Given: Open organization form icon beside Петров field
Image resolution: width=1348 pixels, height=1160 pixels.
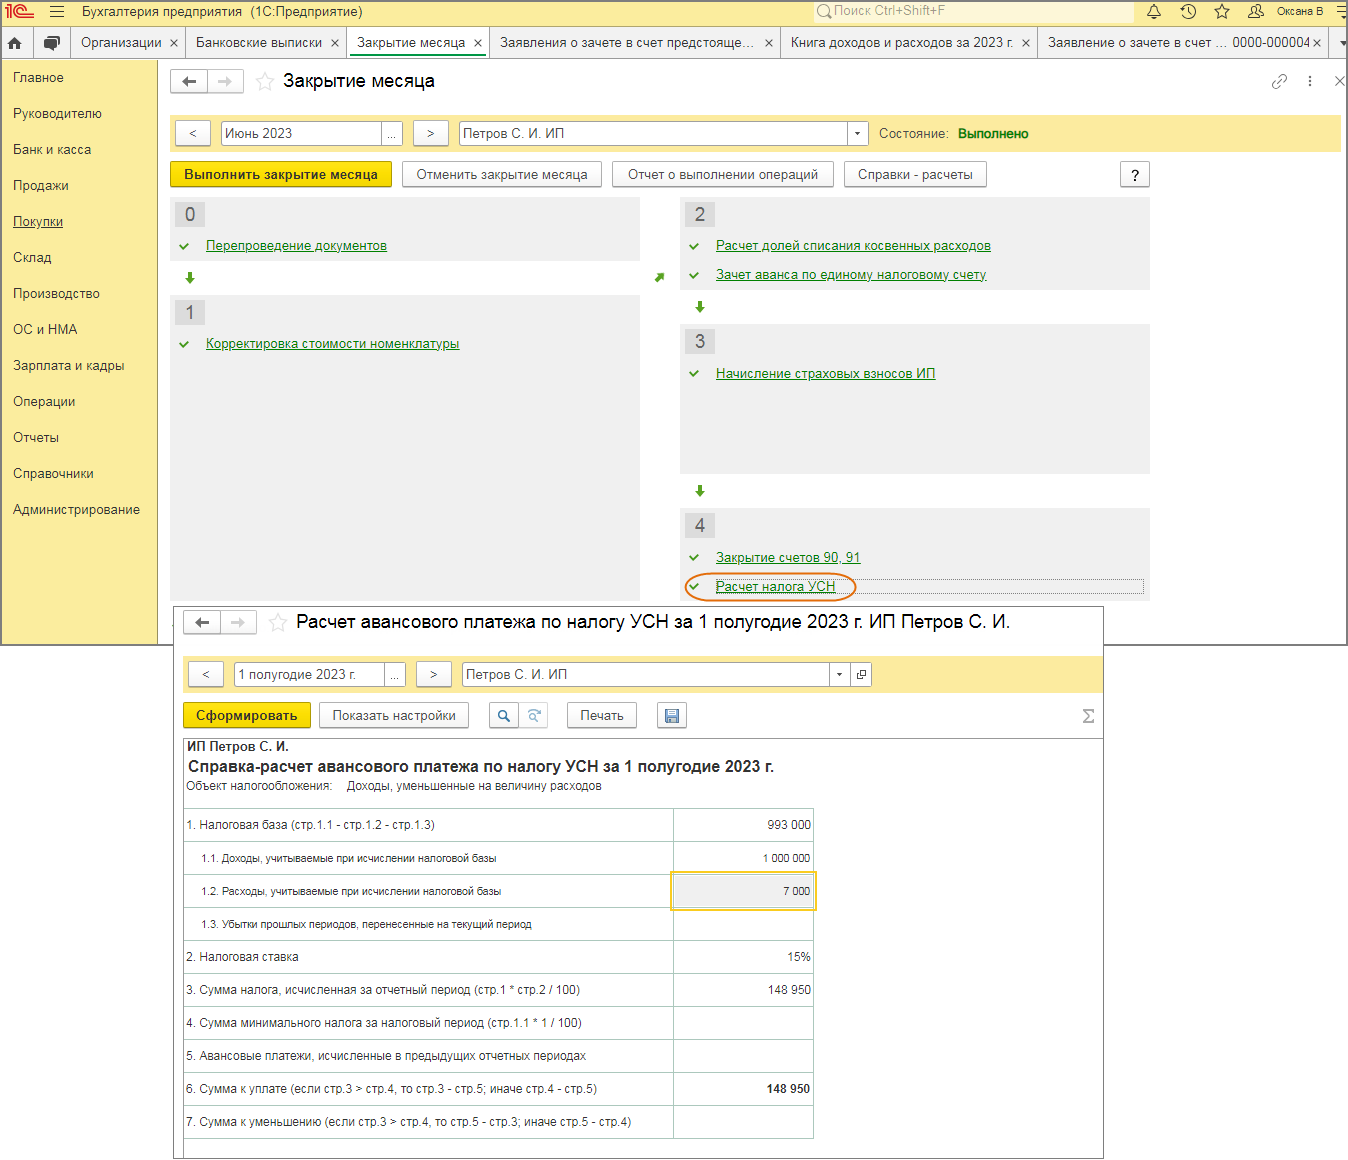Looking at the screenshot, I should click(x=861, y=674).
